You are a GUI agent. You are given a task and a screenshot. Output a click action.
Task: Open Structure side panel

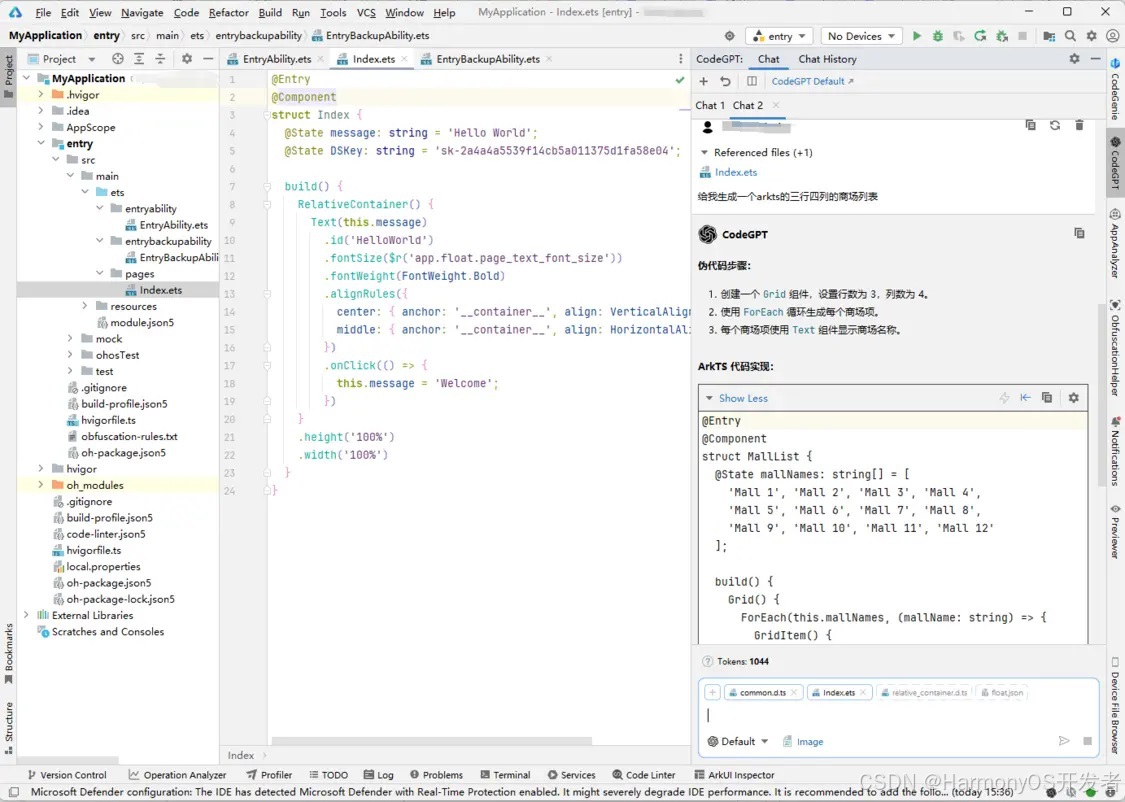point(9,726)
